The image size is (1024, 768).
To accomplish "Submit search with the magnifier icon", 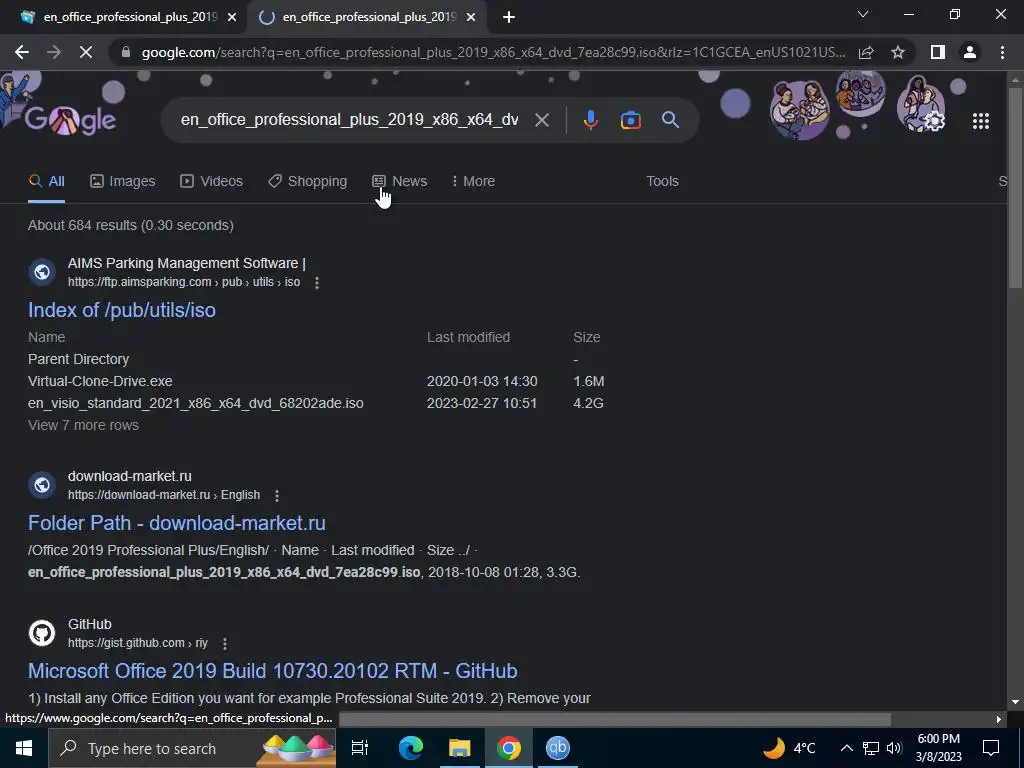I will 670,120.
